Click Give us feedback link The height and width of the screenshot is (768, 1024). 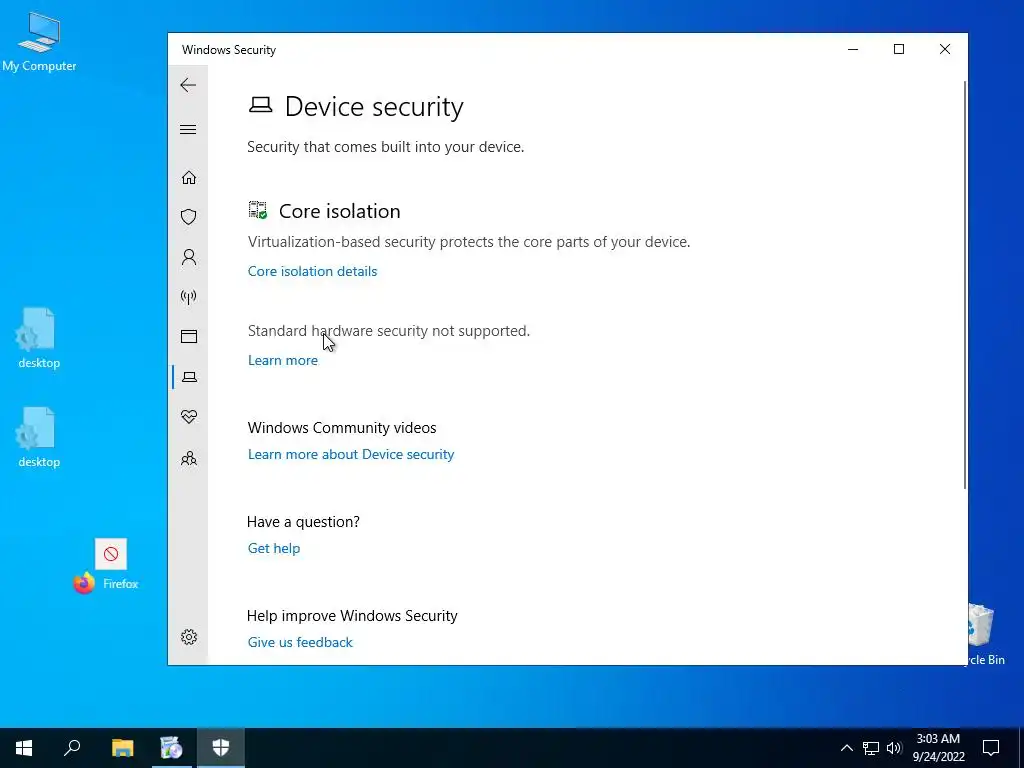(300, 642)
